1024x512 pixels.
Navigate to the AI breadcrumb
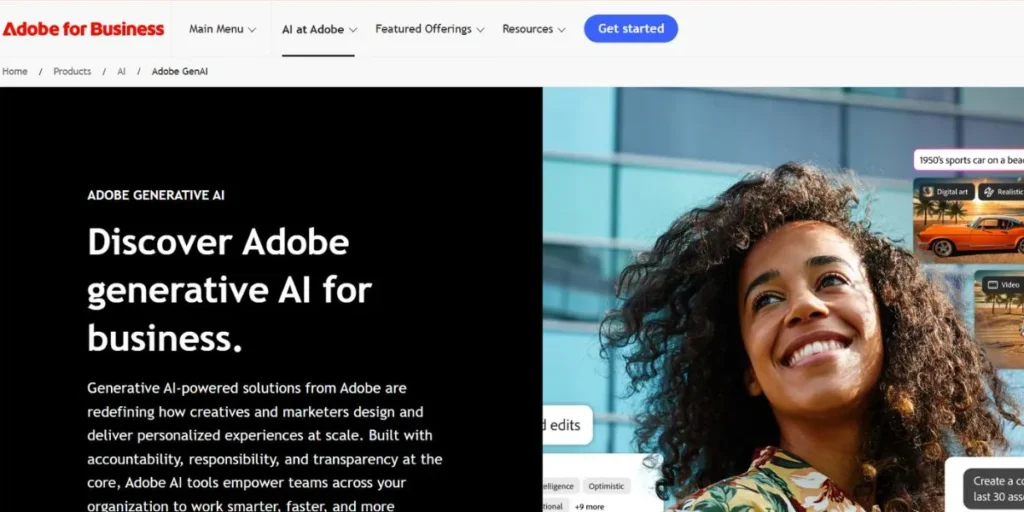click(121, 71)
